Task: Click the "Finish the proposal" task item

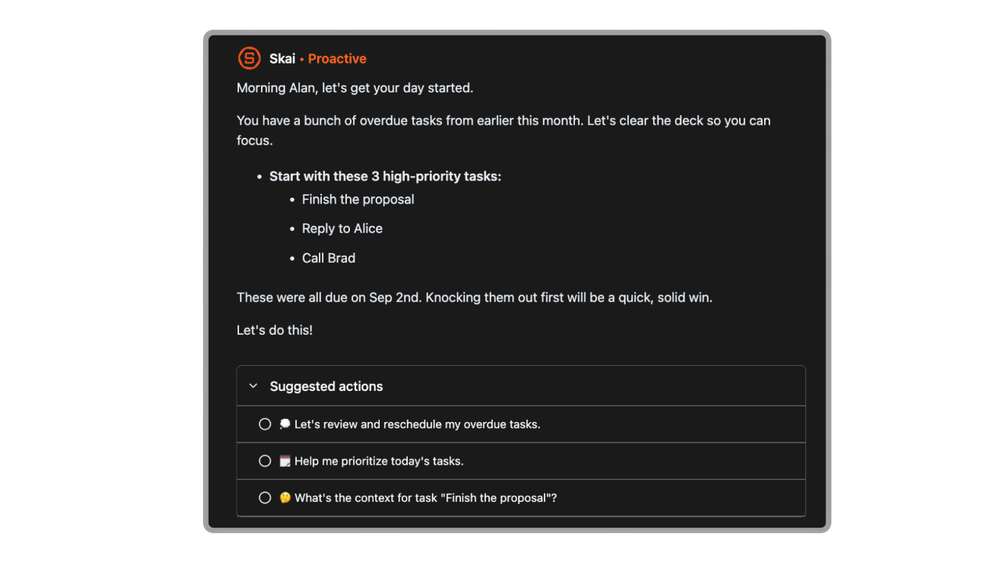Action: [358, 199]
